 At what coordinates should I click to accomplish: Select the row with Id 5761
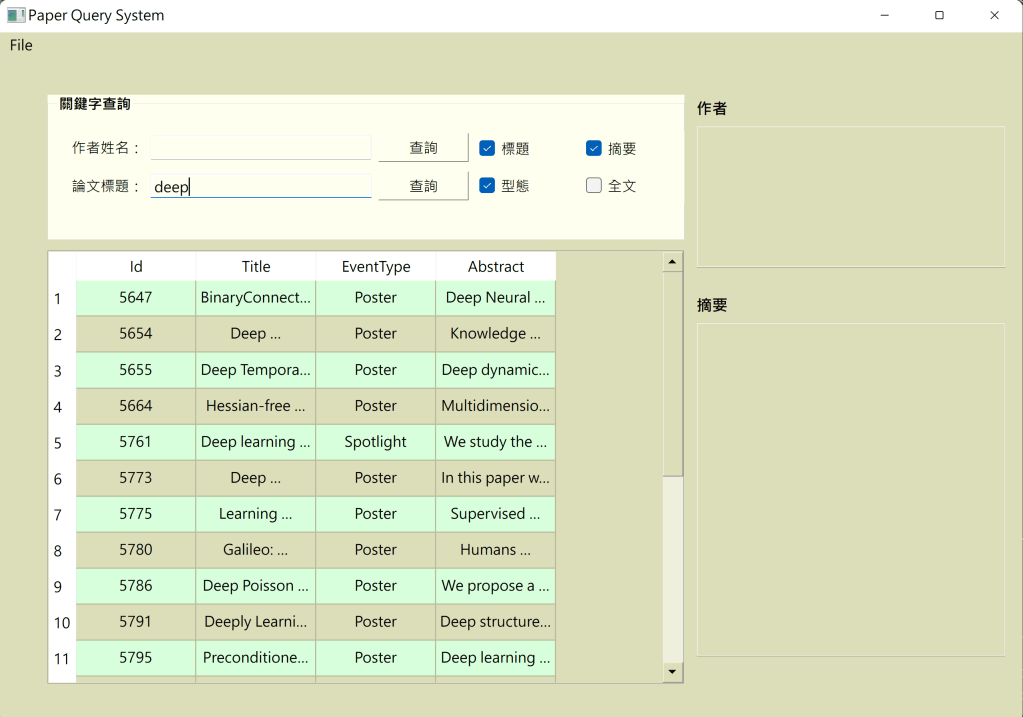[x=136, y=442]
